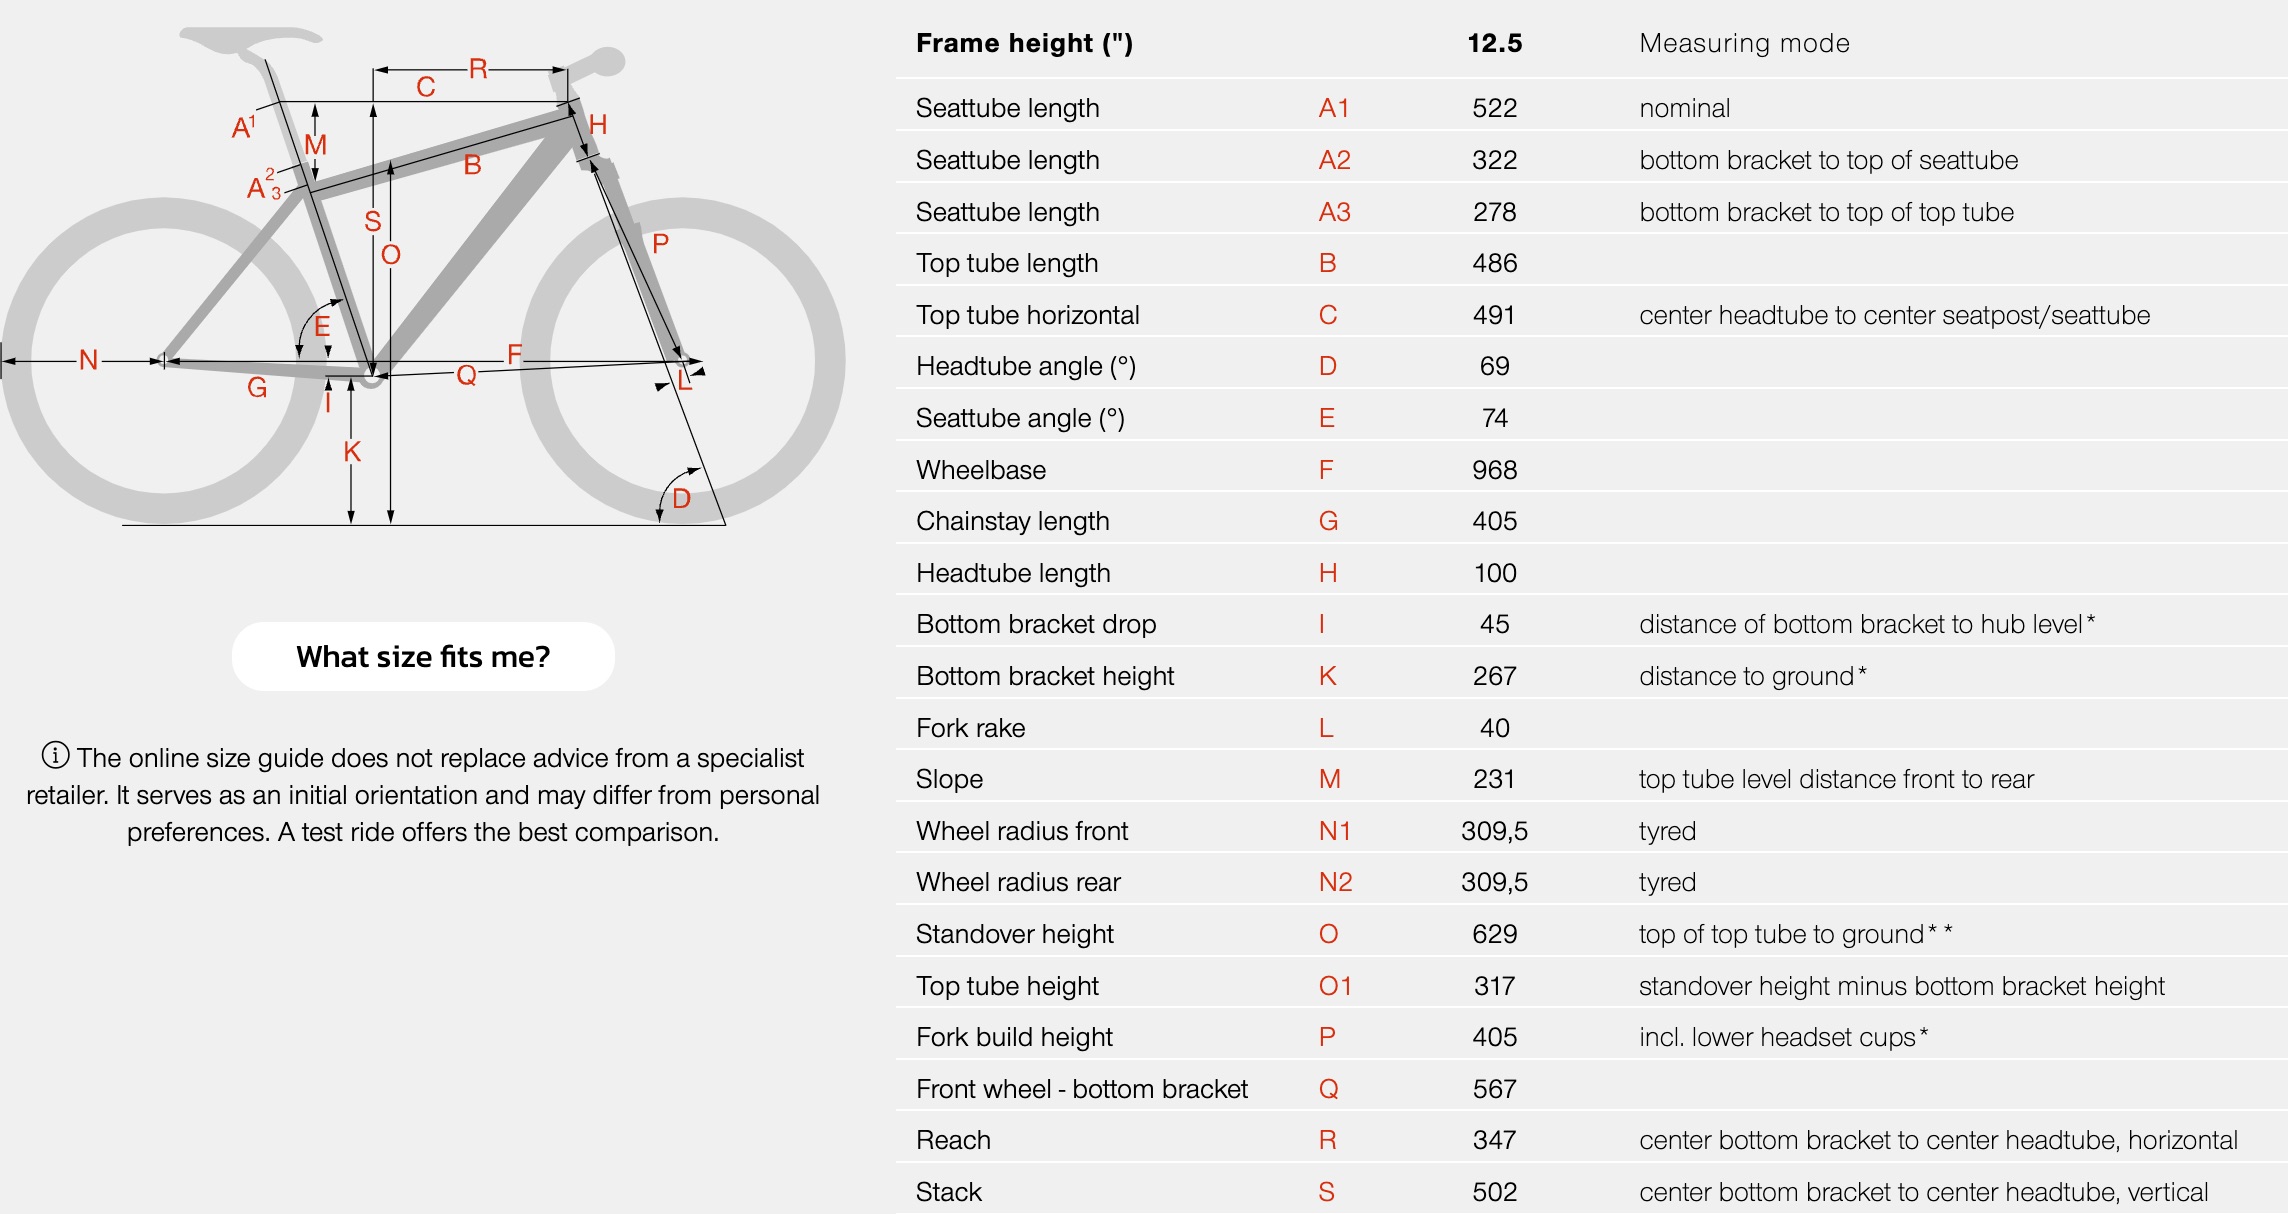2288x1214 pixels.
Task: Click the red 'G' chainstay label in diagram
Action: click(257, 387)
